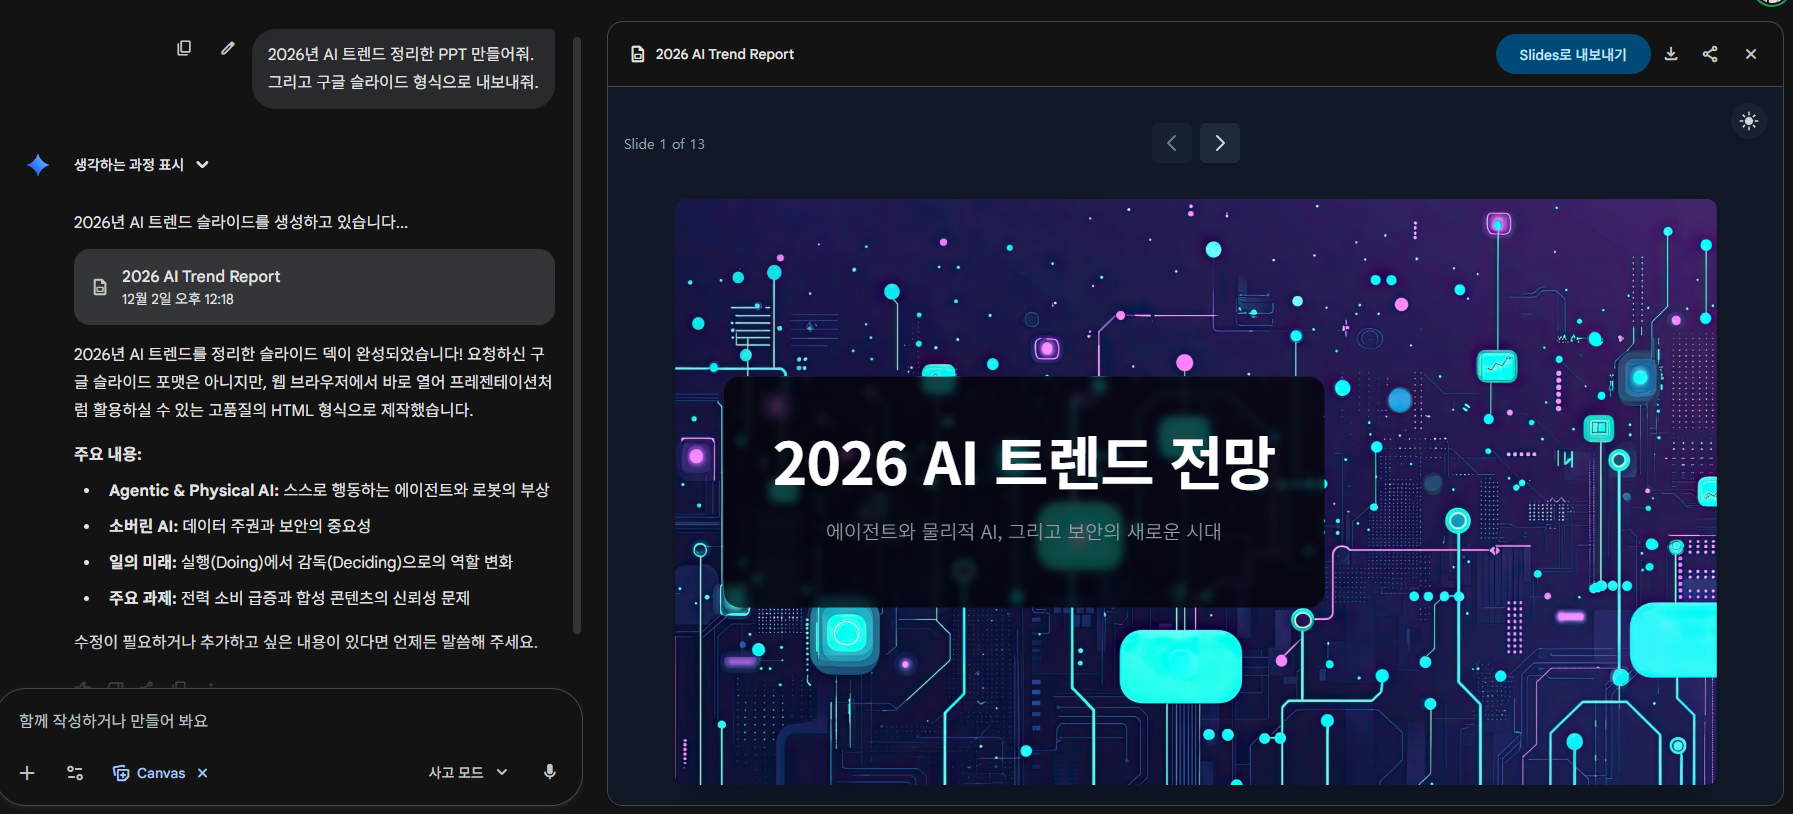Click the '소버린 AI' bullet point
The height and width of the screenshot is (814, 1793).
[240, 526]
